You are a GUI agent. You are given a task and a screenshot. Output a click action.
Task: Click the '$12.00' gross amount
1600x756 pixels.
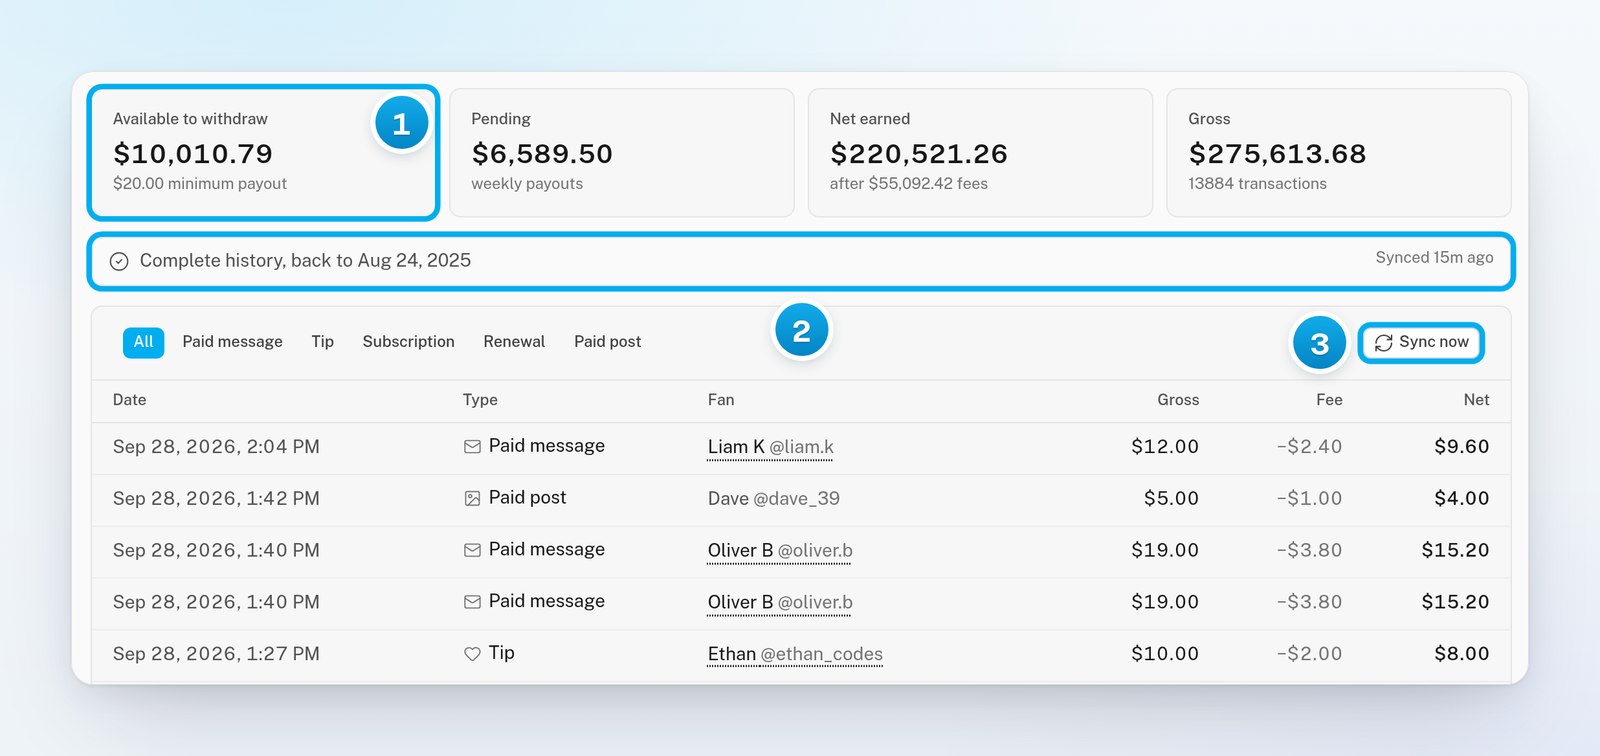click(x=1165, y=447)
